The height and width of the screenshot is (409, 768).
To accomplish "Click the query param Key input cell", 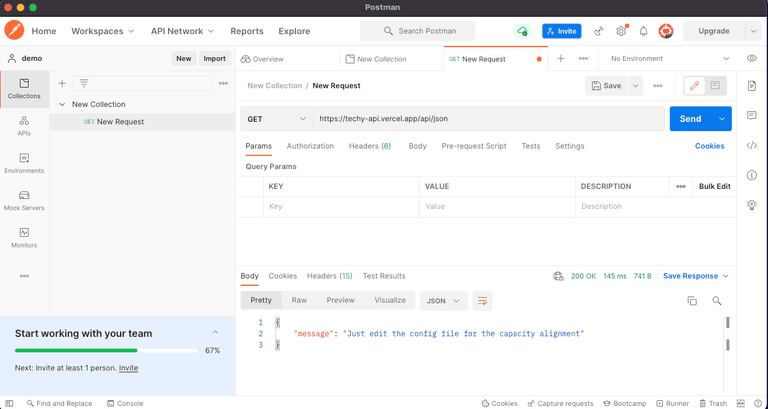I will pyautogui.click(x=341, y=207).
